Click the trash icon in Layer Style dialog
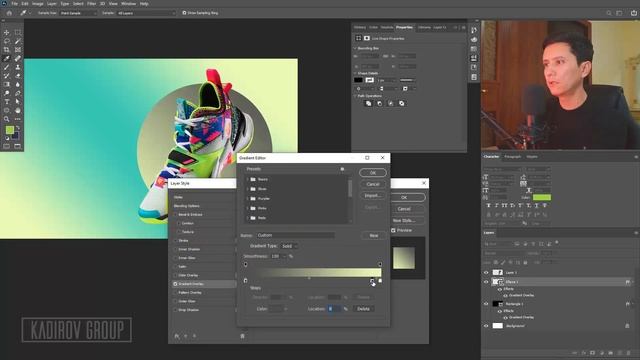 (242, 336)
